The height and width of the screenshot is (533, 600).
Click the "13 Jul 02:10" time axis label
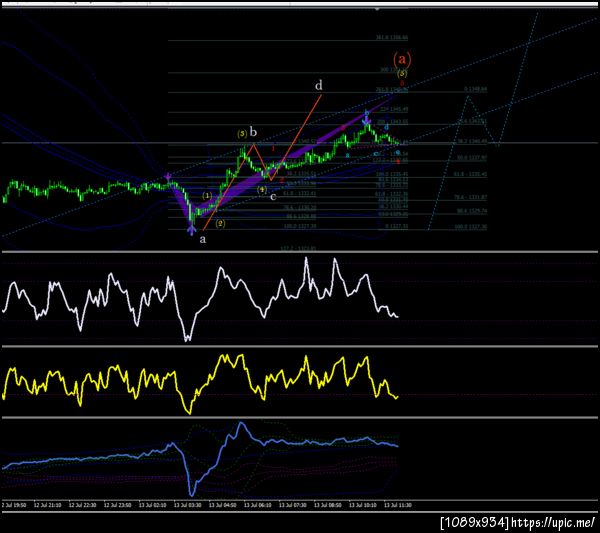coord(152,505)
